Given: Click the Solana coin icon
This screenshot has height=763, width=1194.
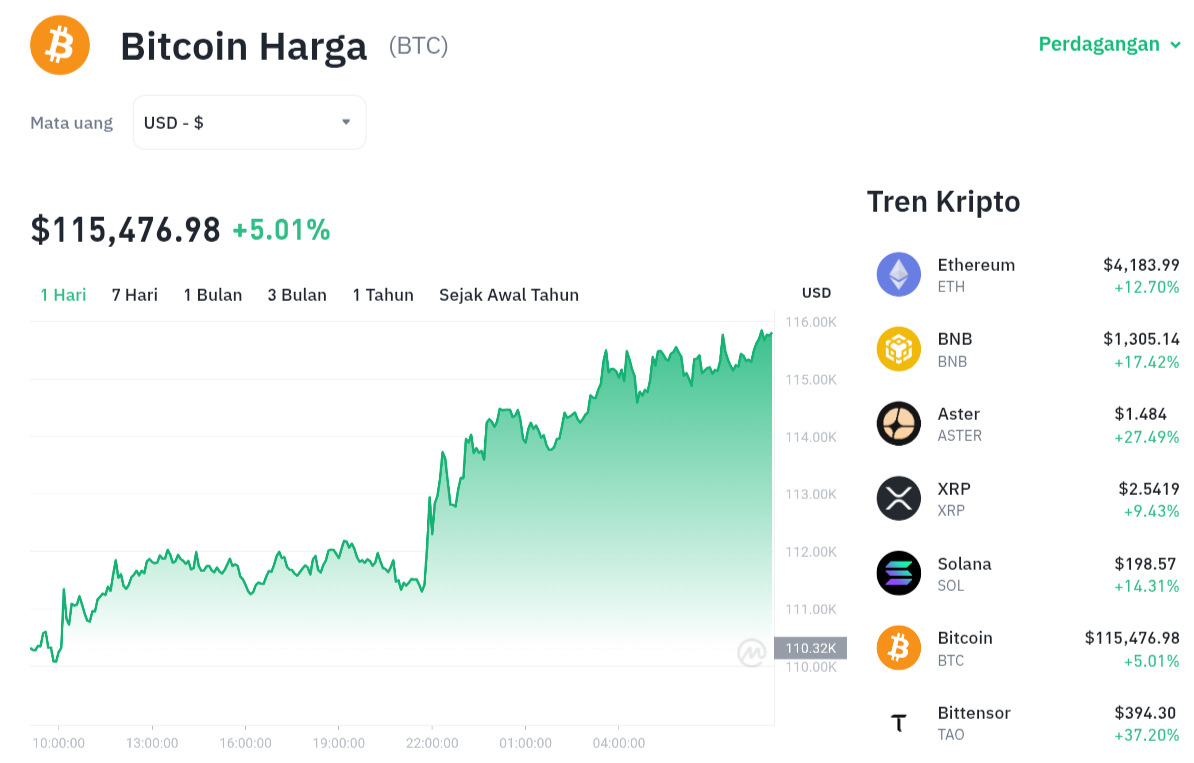Looking at the screenshot, I should pyautogui.click(x=898, y=573).
